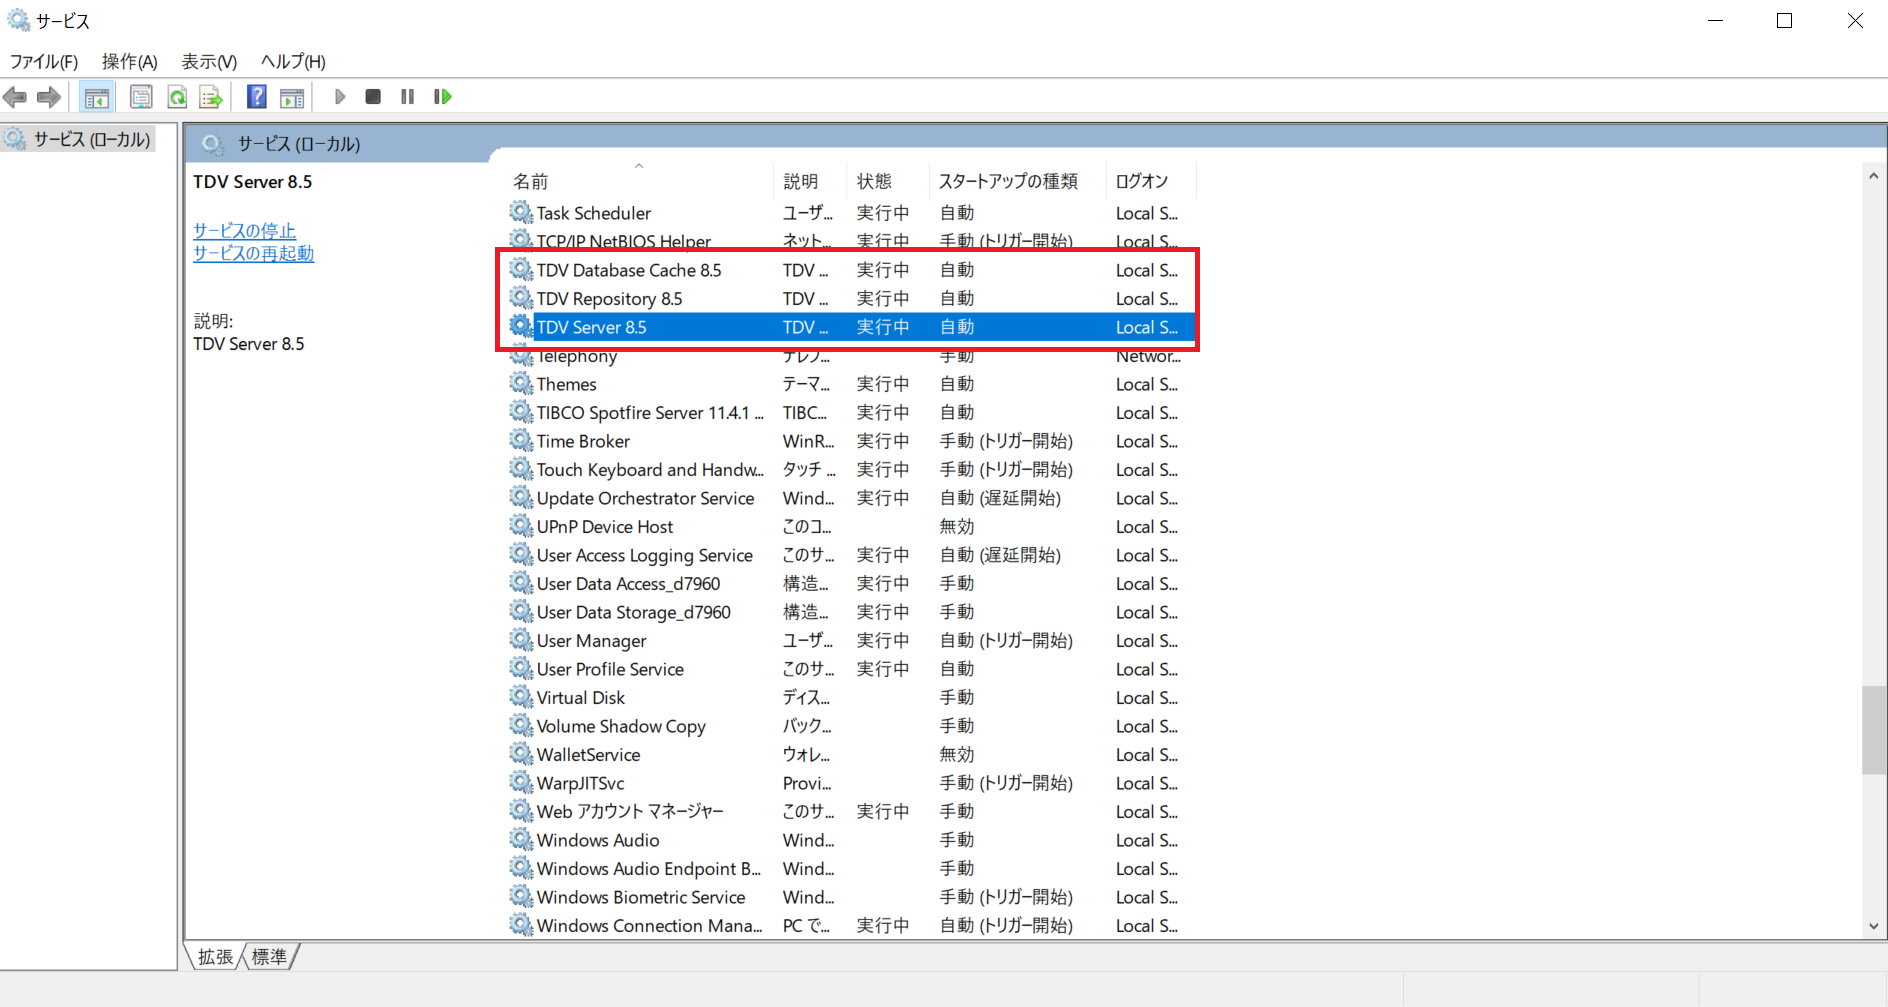Viewport: 1888px width, 1007px height.
Task: Click the Export List toolbar icon
Action: [210, 97]
